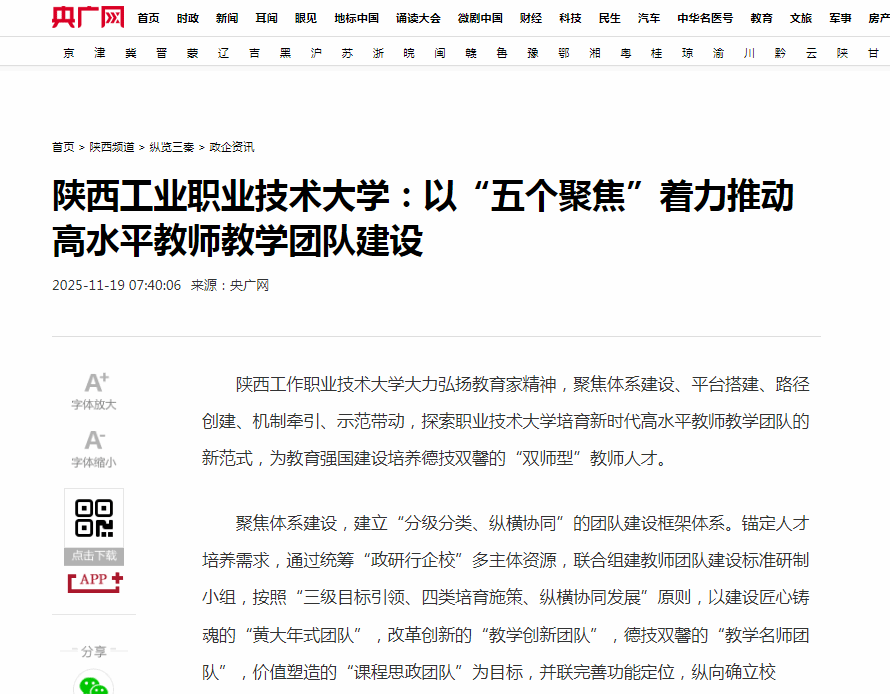Go to 陕西频道 breadcrumb link
The height and width of the screenshot is (694, 890).
click(112, 147)
